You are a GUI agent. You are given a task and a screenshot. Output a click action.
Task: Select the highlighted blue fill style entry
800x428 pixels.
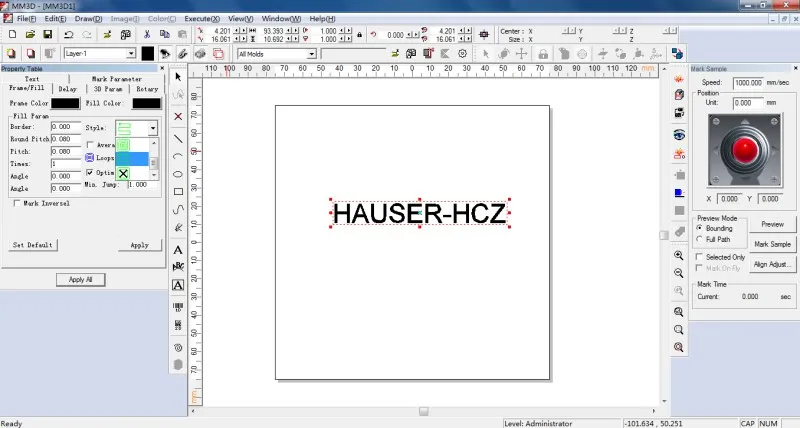(132, 159)
